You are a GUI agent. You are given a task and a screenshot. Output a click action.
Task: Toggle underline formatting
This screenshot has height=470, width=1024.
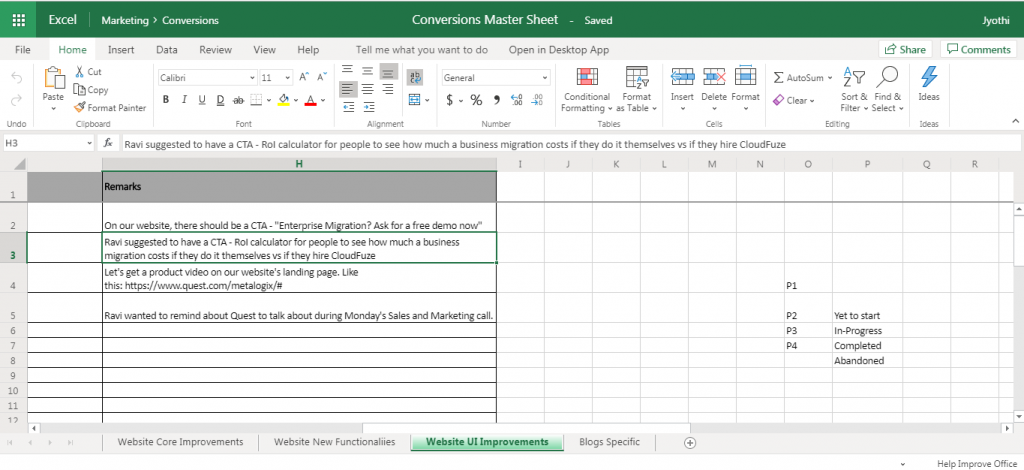pos(202,100)
